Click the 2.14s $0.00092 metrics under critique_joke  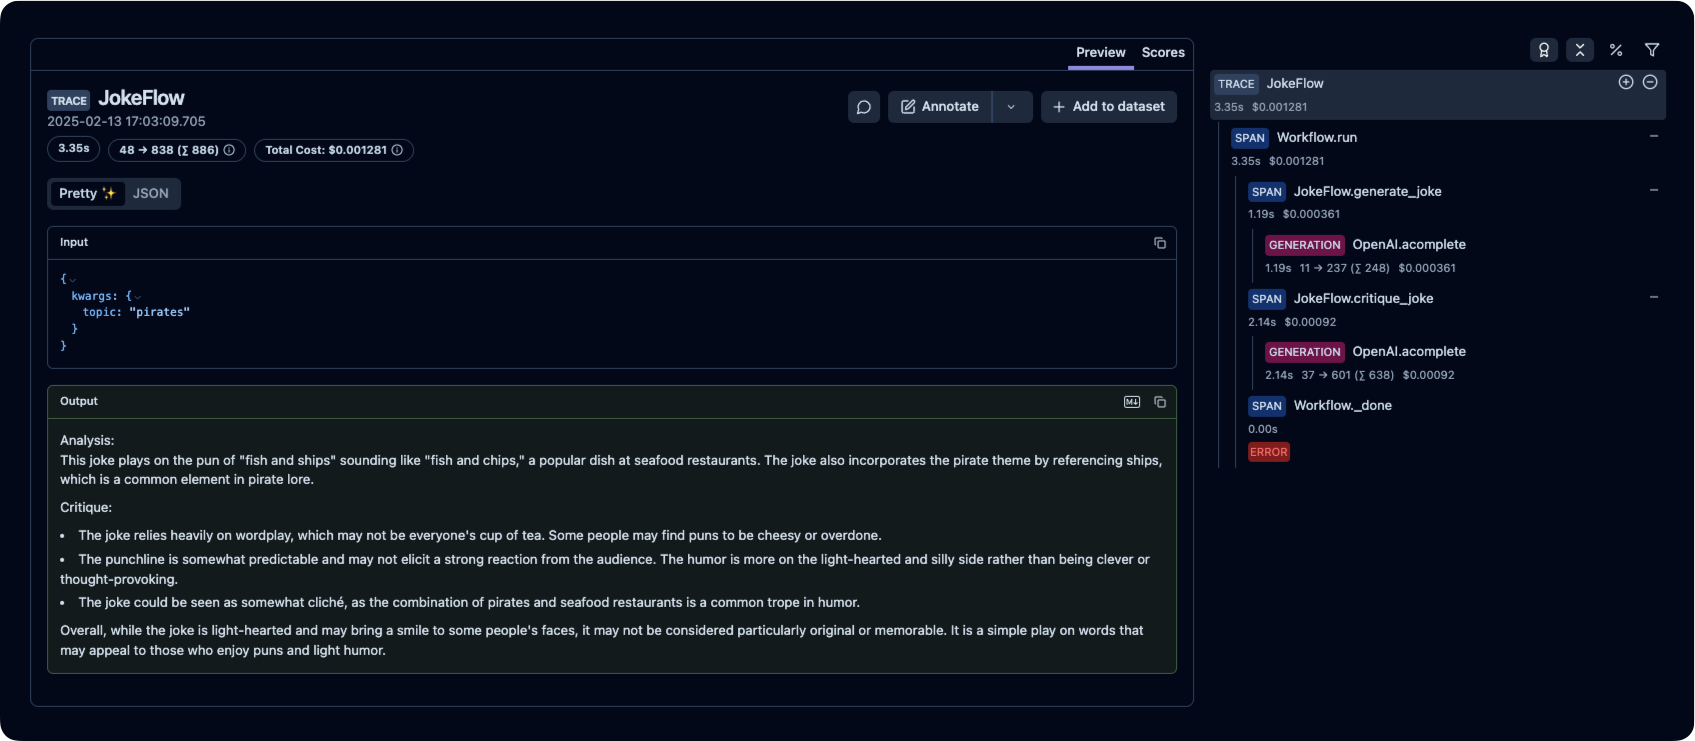1292,322
